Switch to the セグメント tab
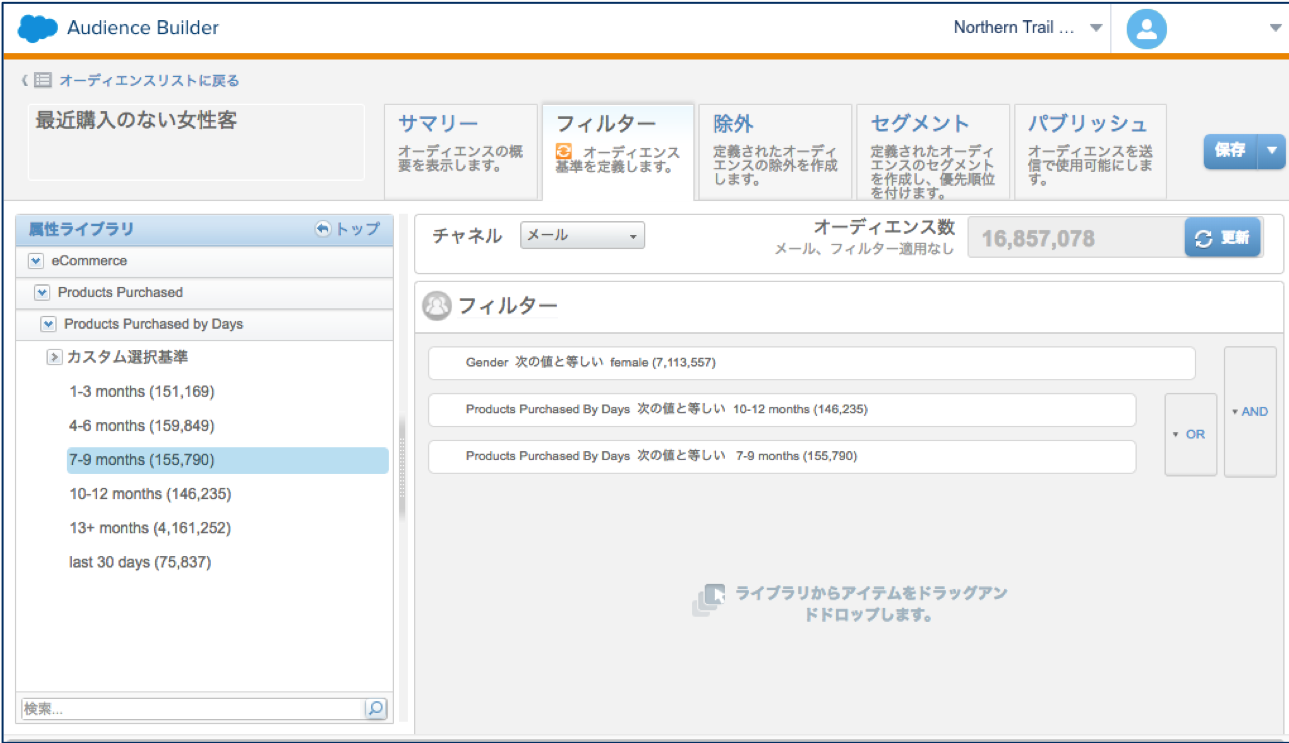 pos(932,152)
